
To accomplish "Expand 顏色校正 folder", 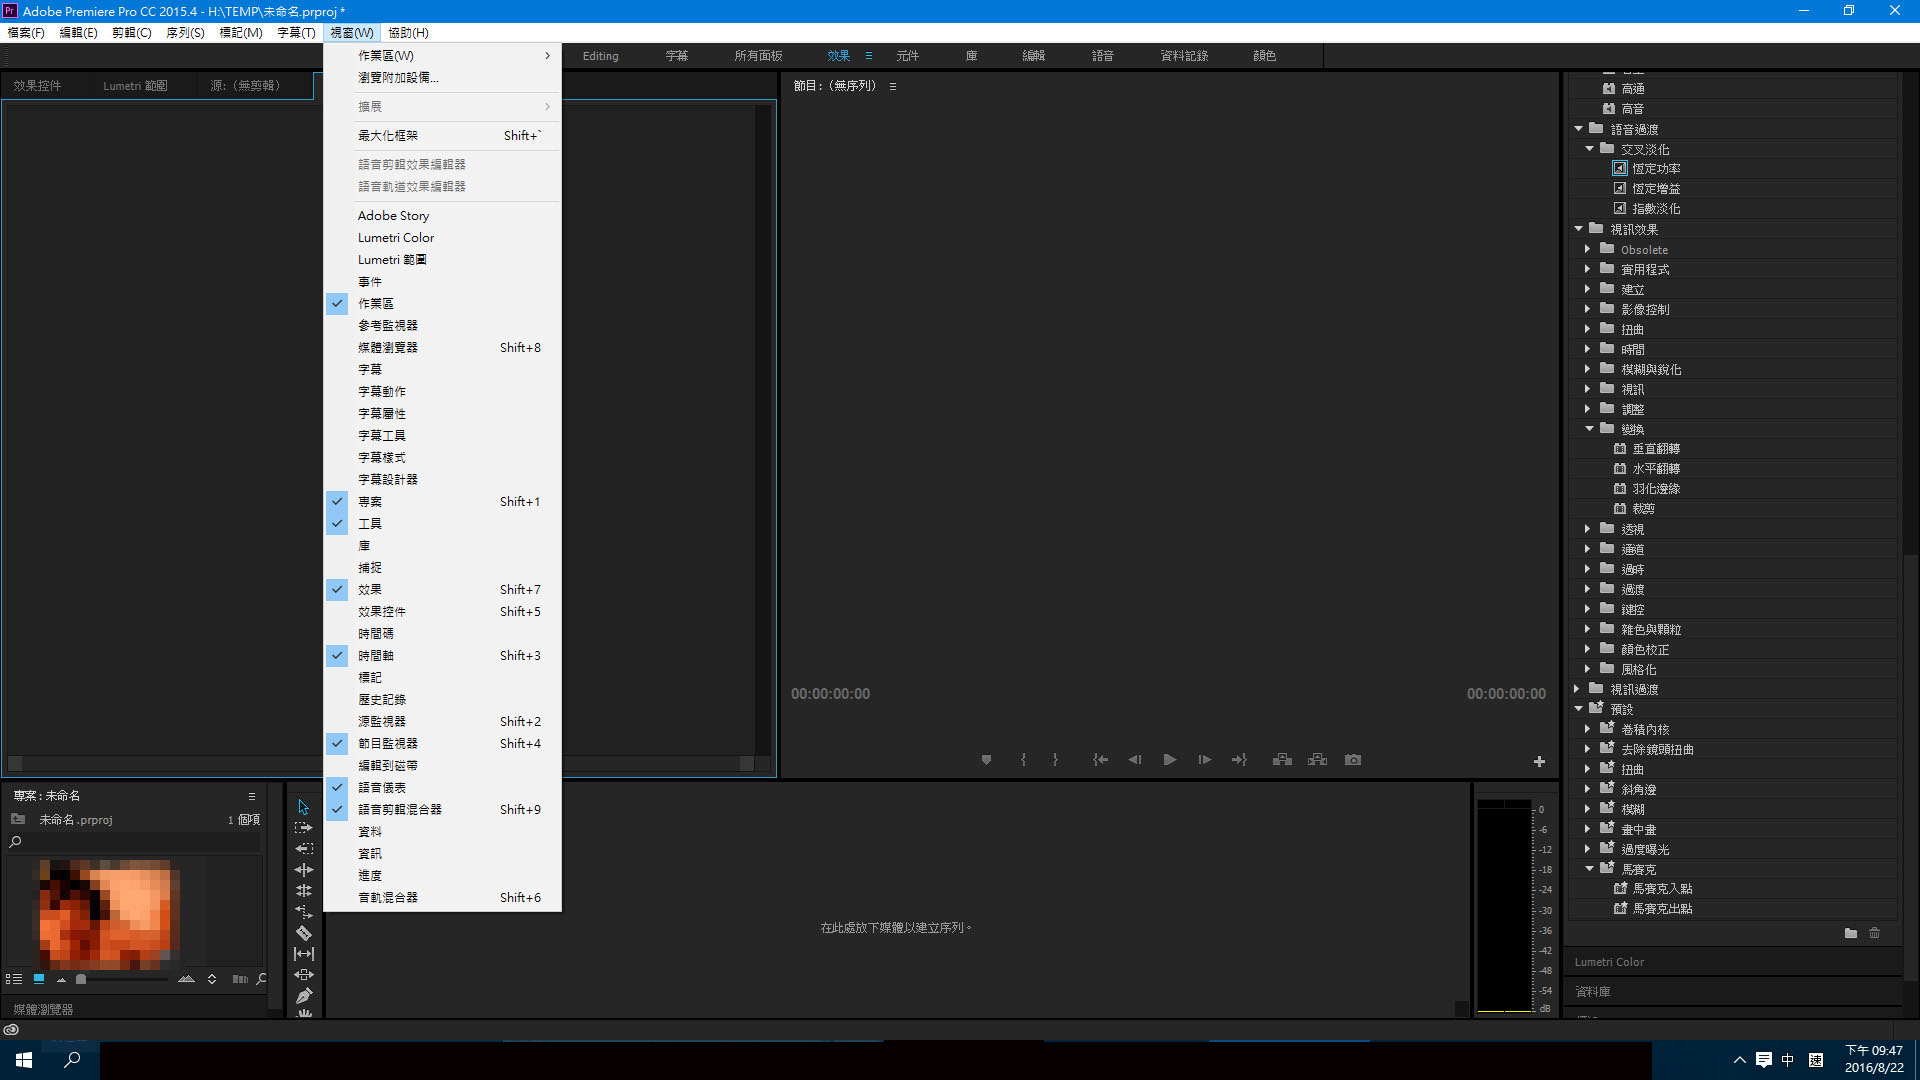I will 1587,649.
